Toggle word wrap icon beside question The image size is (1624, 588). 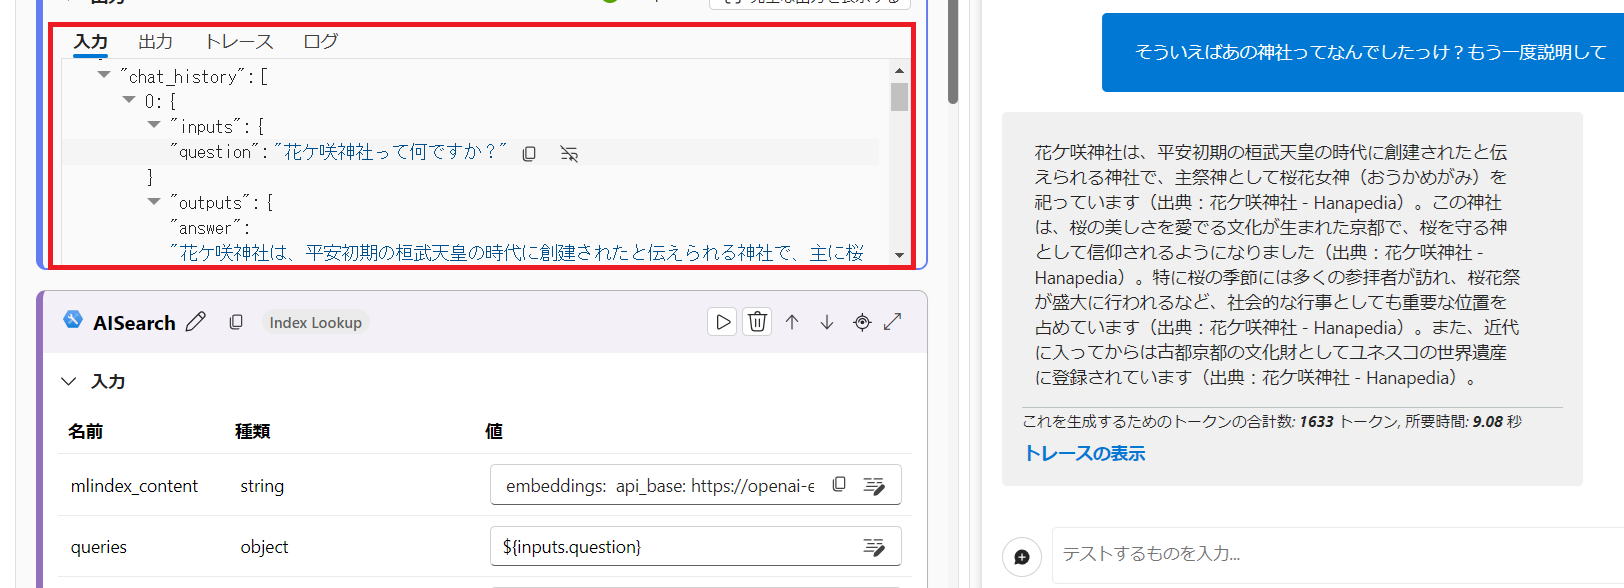(569, 153)
